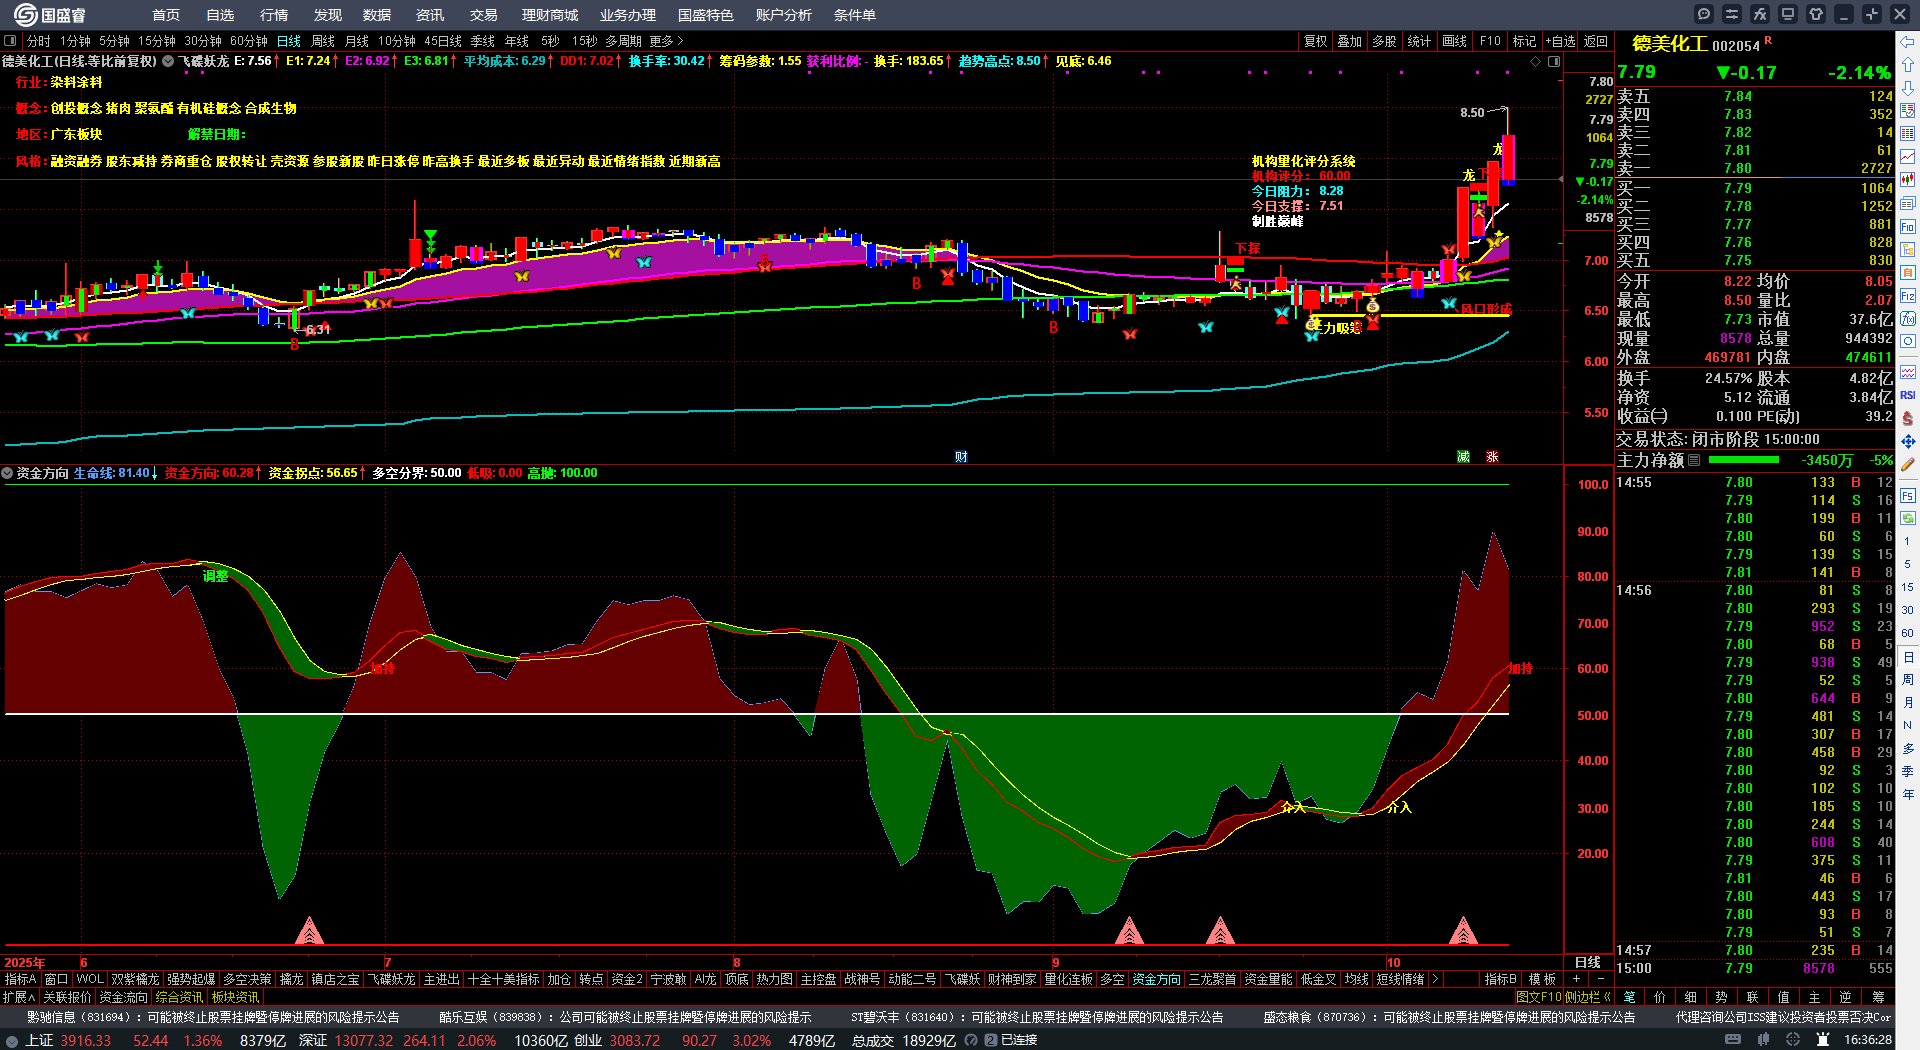The width and height of the screenshot is (1920, 1050).
Task: Expand the 扩展 panel at bottom left
Action: click(19, 997)
